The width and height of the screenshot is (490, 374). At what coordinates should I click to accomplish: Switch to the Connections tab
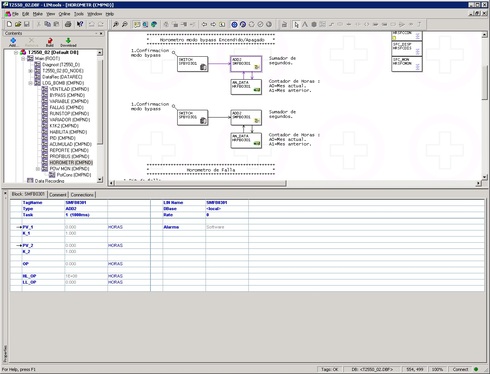(82, 195)
